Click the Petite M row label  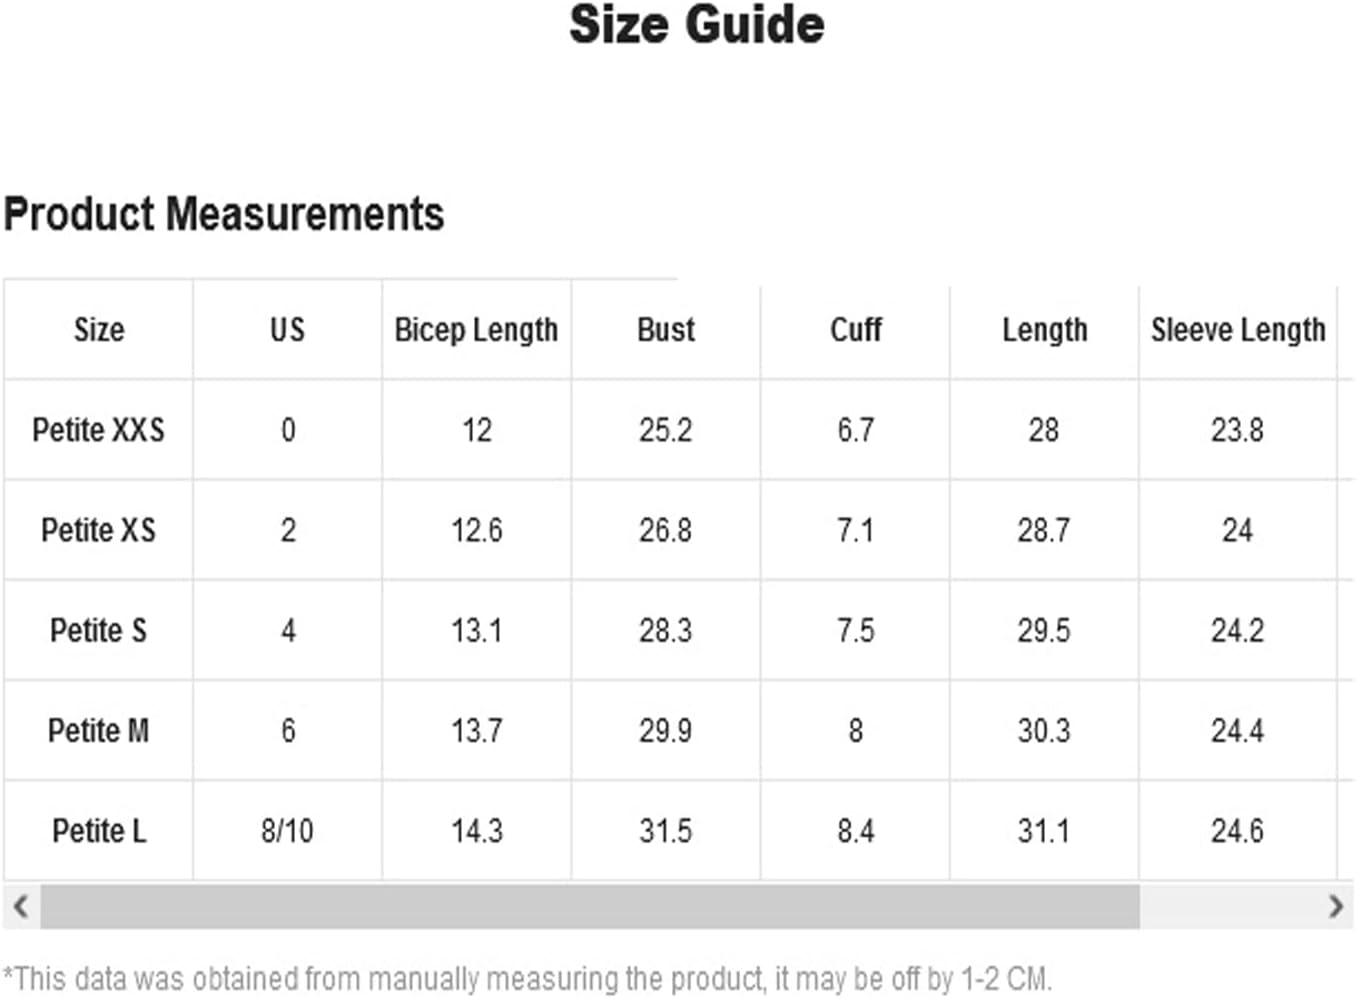[99, 731]
